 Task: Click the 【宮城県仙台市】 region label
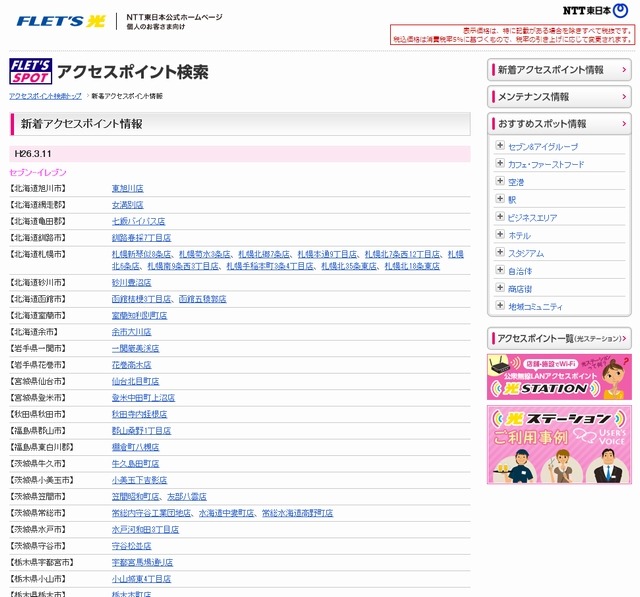pyautogui.click(x=37, y=382)
